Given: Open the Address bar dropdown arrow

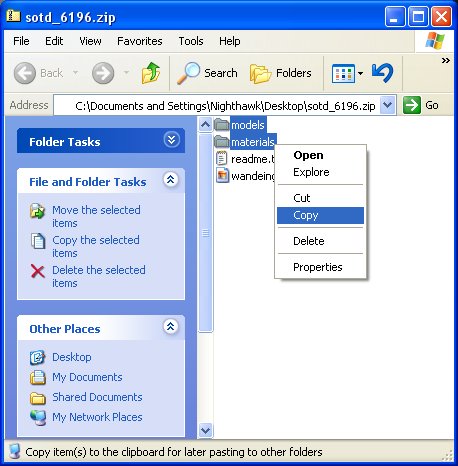Looking at the screenshot, I should point(388,105).
